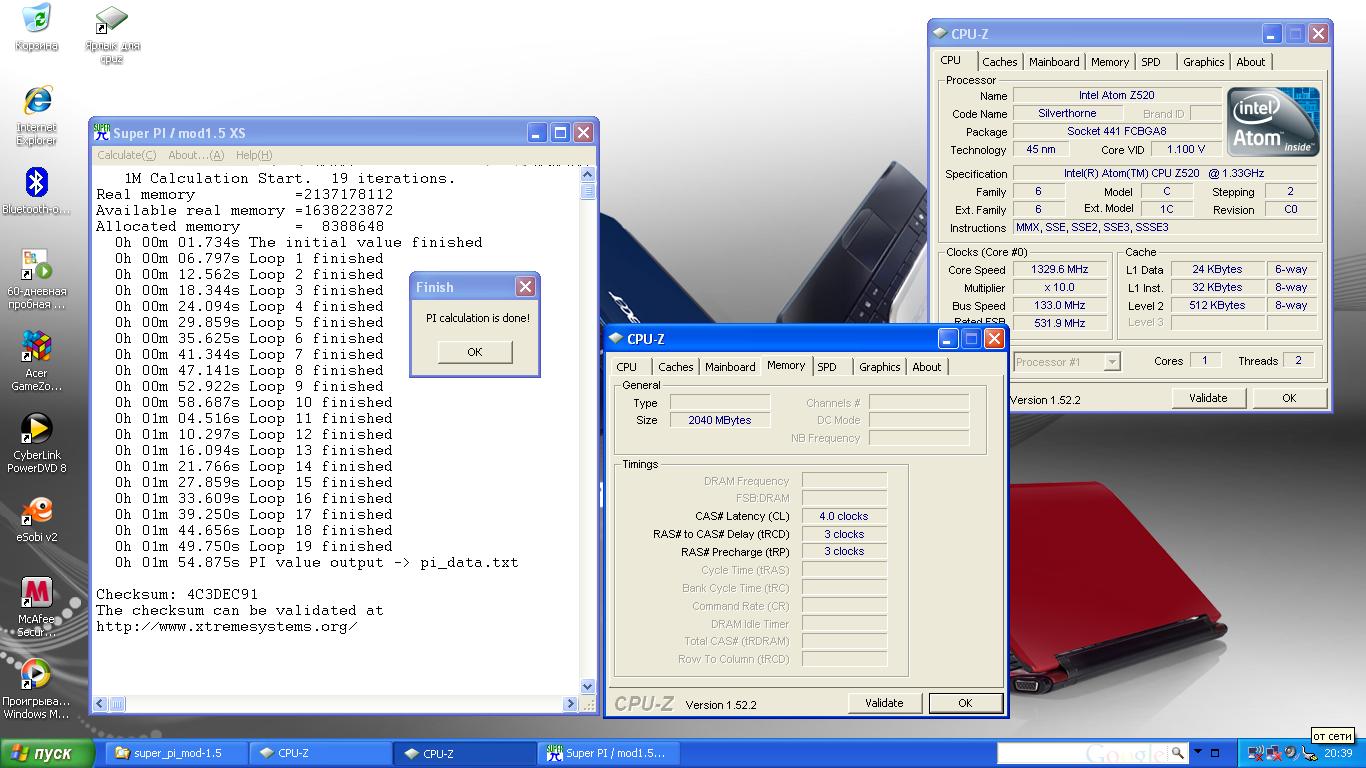Open Graphics tab in rear CPU-Z window
Image resolution: width=1366 pixels, height=768 pixels.
tap(1204, 62)
